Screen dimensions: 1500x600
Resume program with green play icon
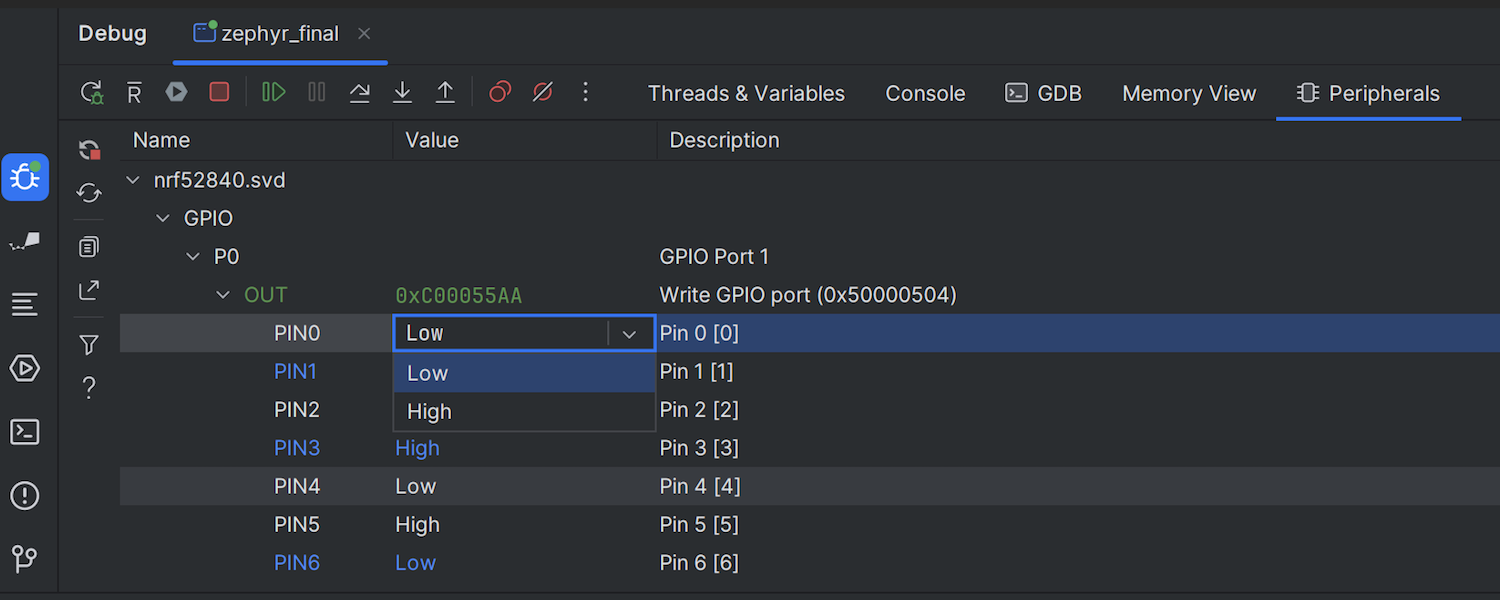click(x=273, y=93)
